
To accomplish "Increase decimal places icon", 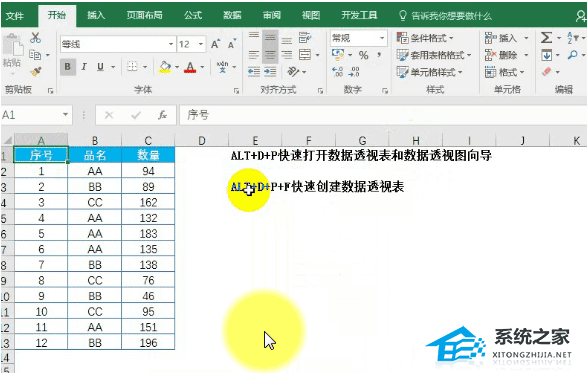I will tap(337, 72).
